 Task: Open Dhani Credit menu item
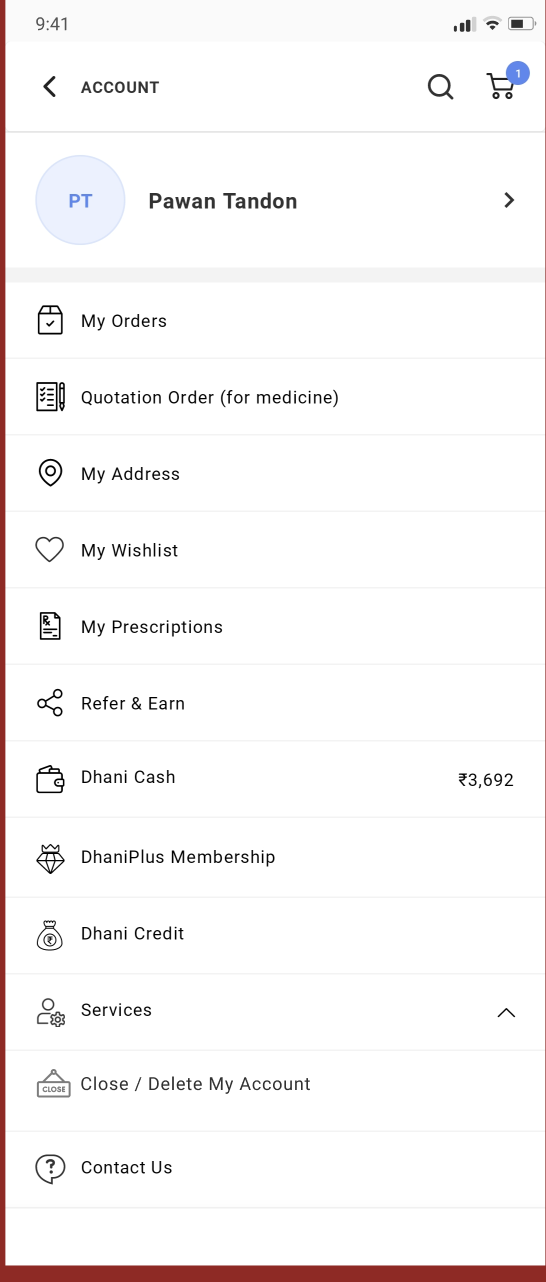pyautogui.click(x=276, y=936)
